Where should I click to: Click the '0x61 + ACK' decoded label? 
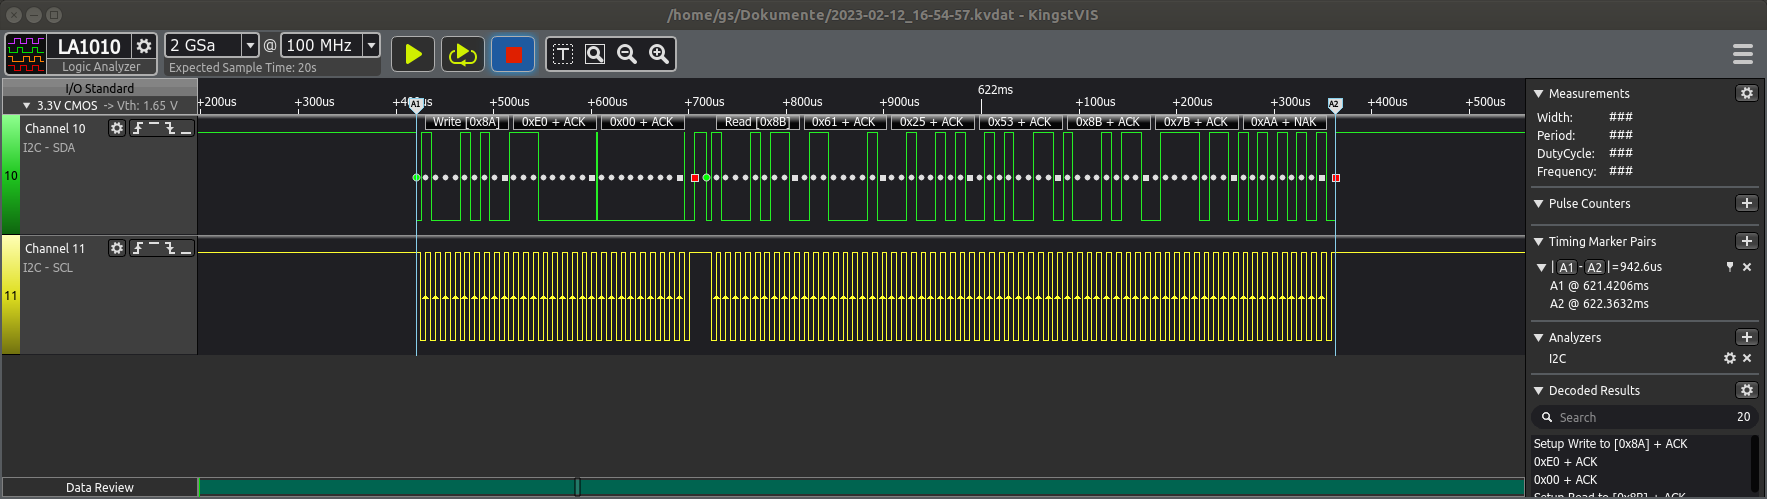(844, 122)
